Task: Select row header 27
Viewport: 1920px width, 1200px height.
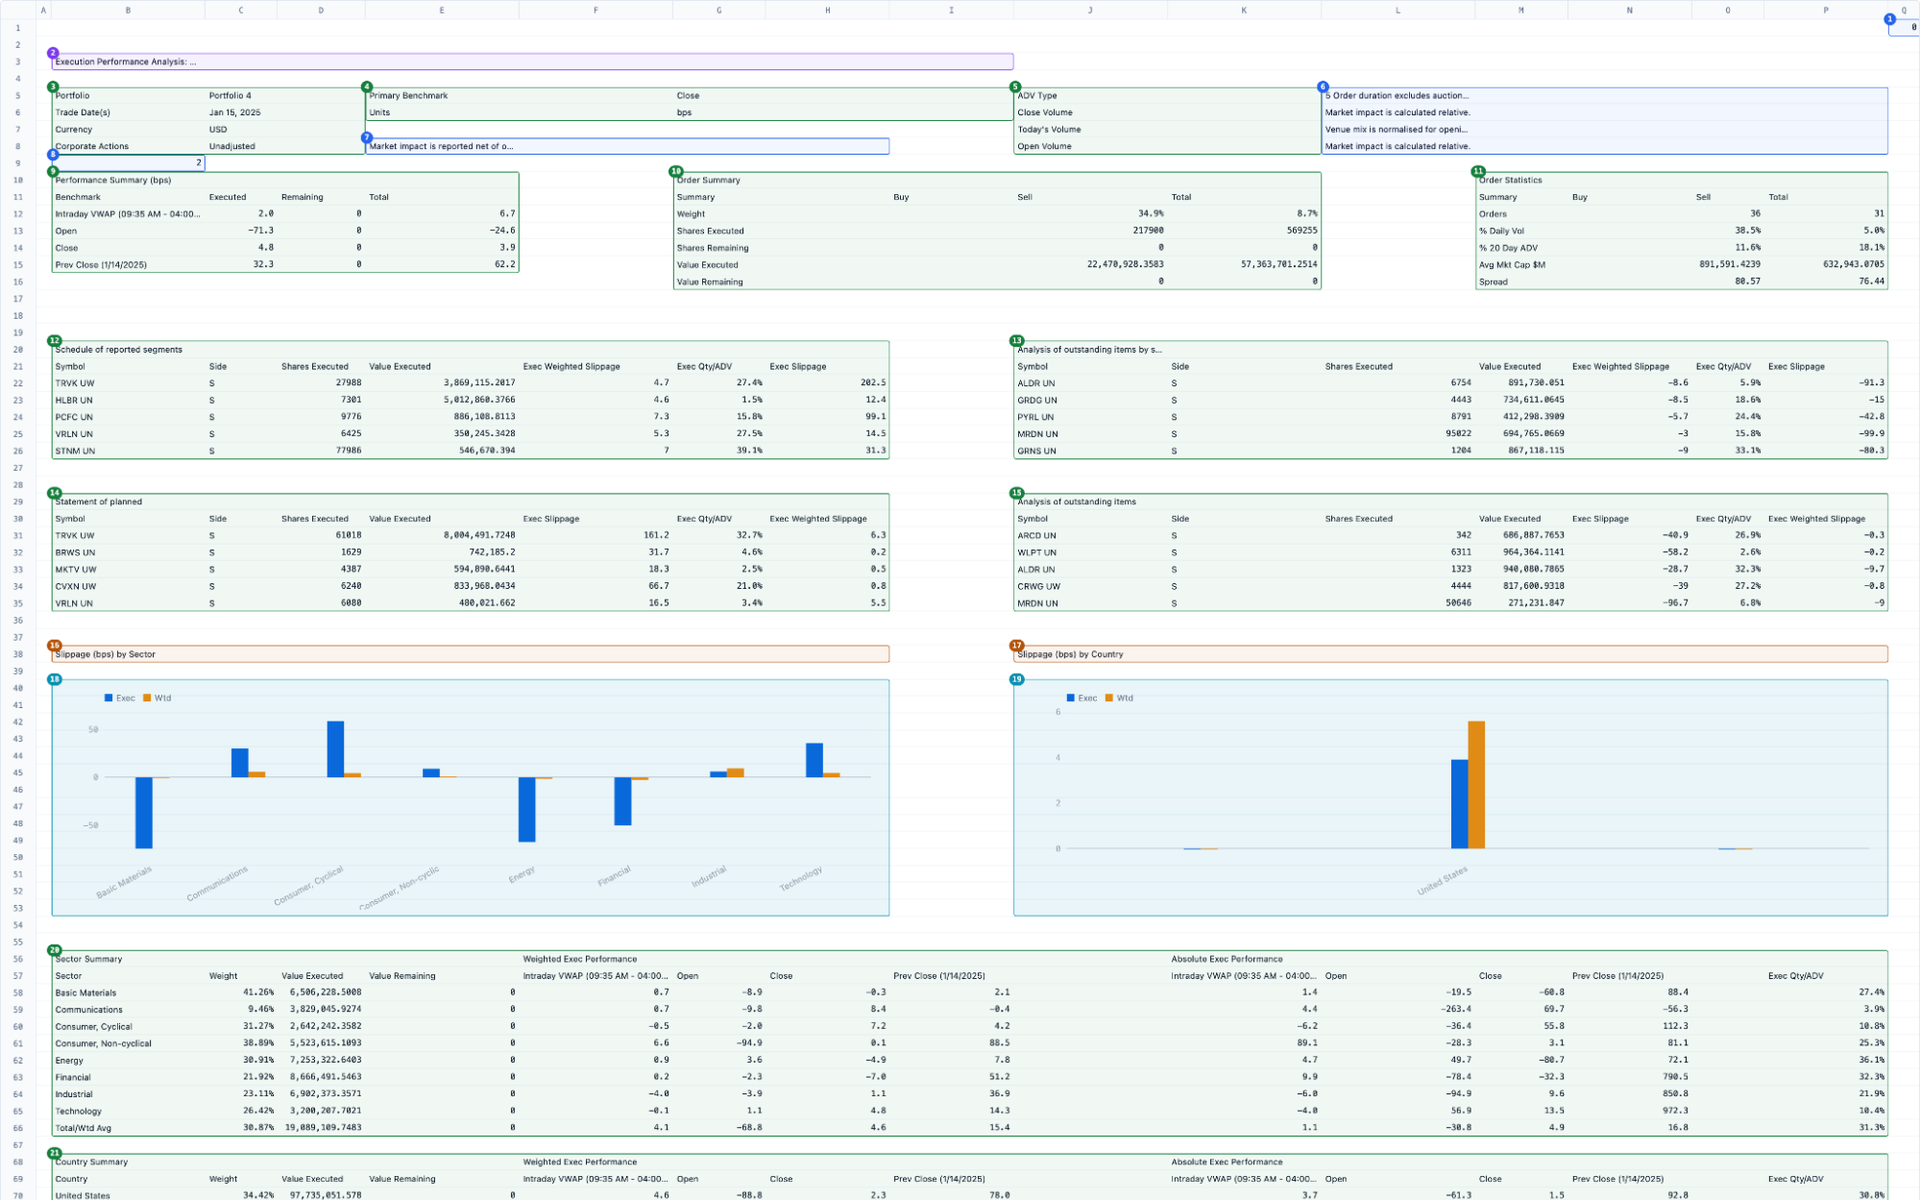Action: (18, 468)
